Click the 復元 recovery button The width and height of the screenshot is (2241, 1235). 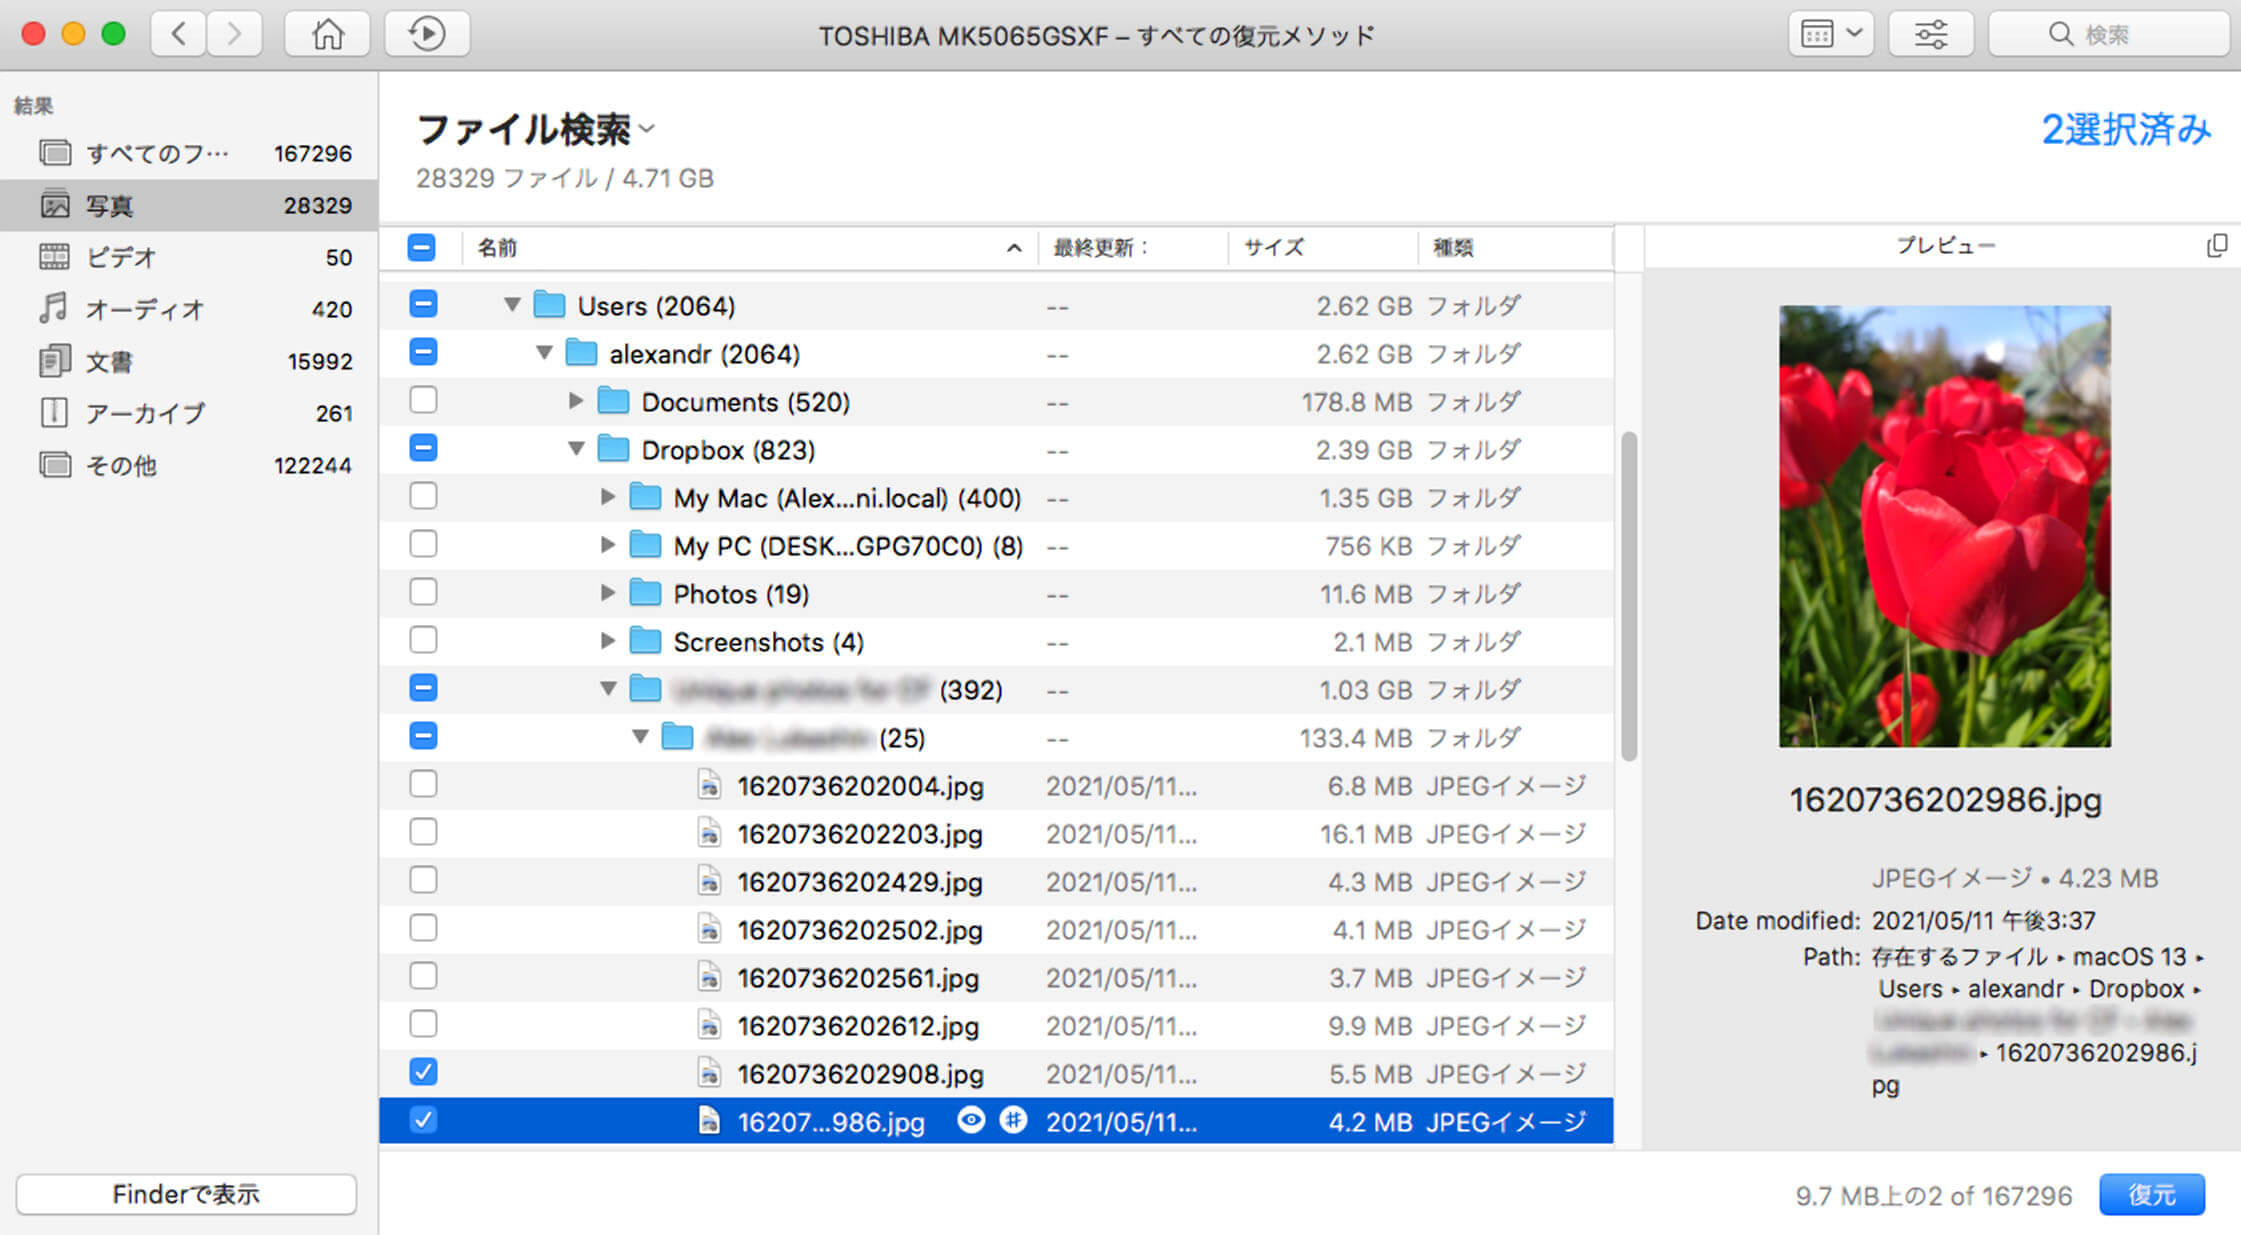[x=2154, y=1194]
